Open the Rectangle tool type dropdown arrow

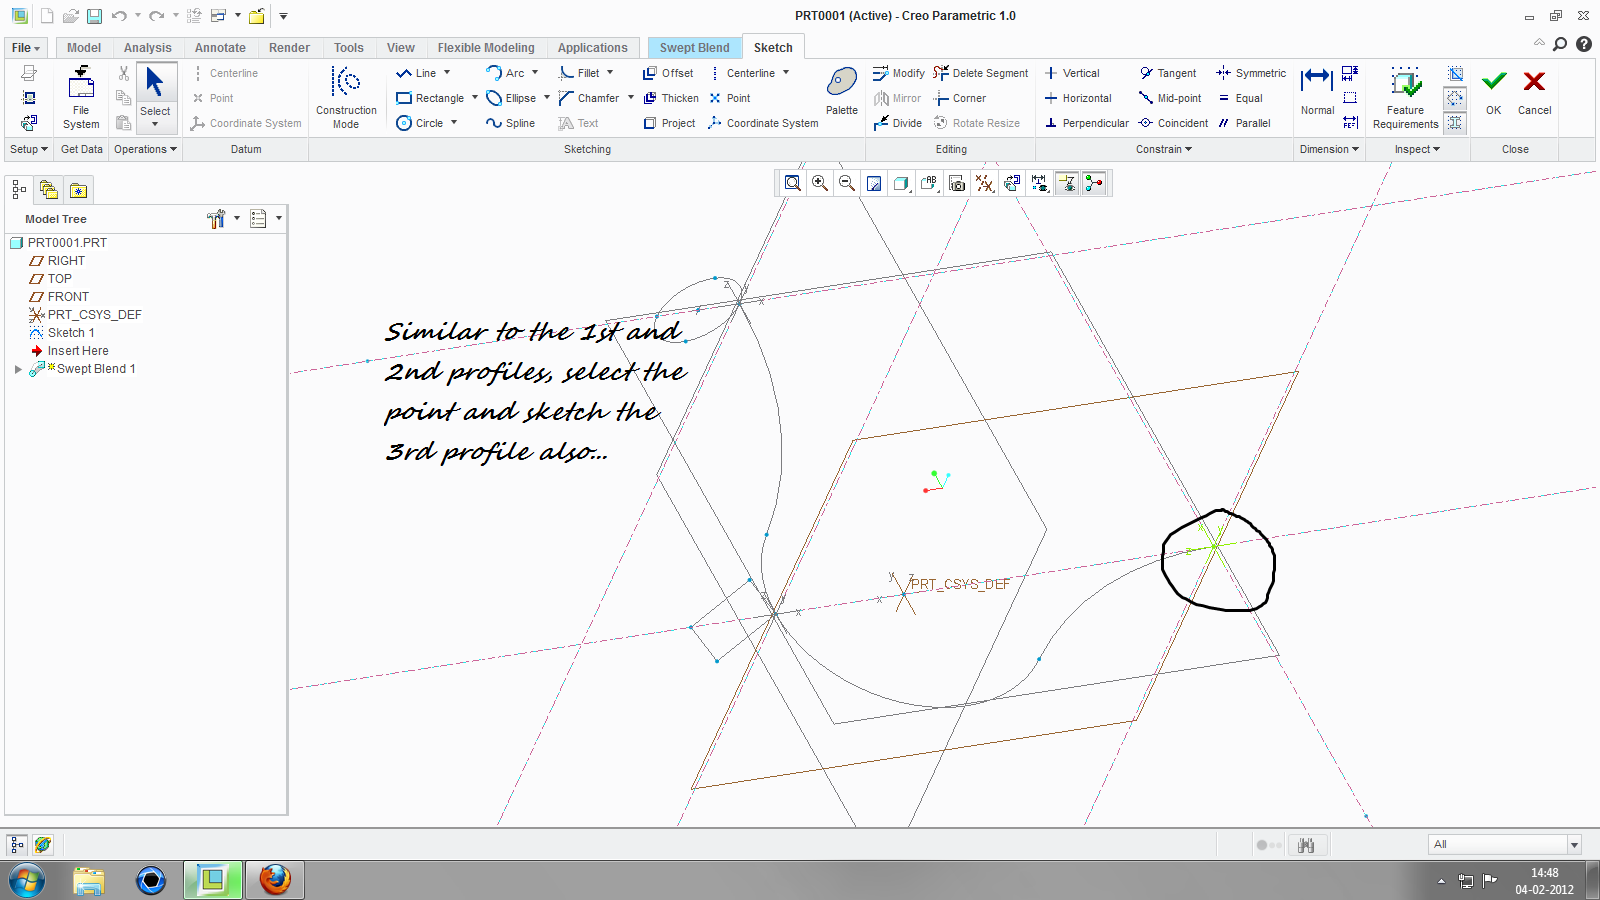click(474, 98)
